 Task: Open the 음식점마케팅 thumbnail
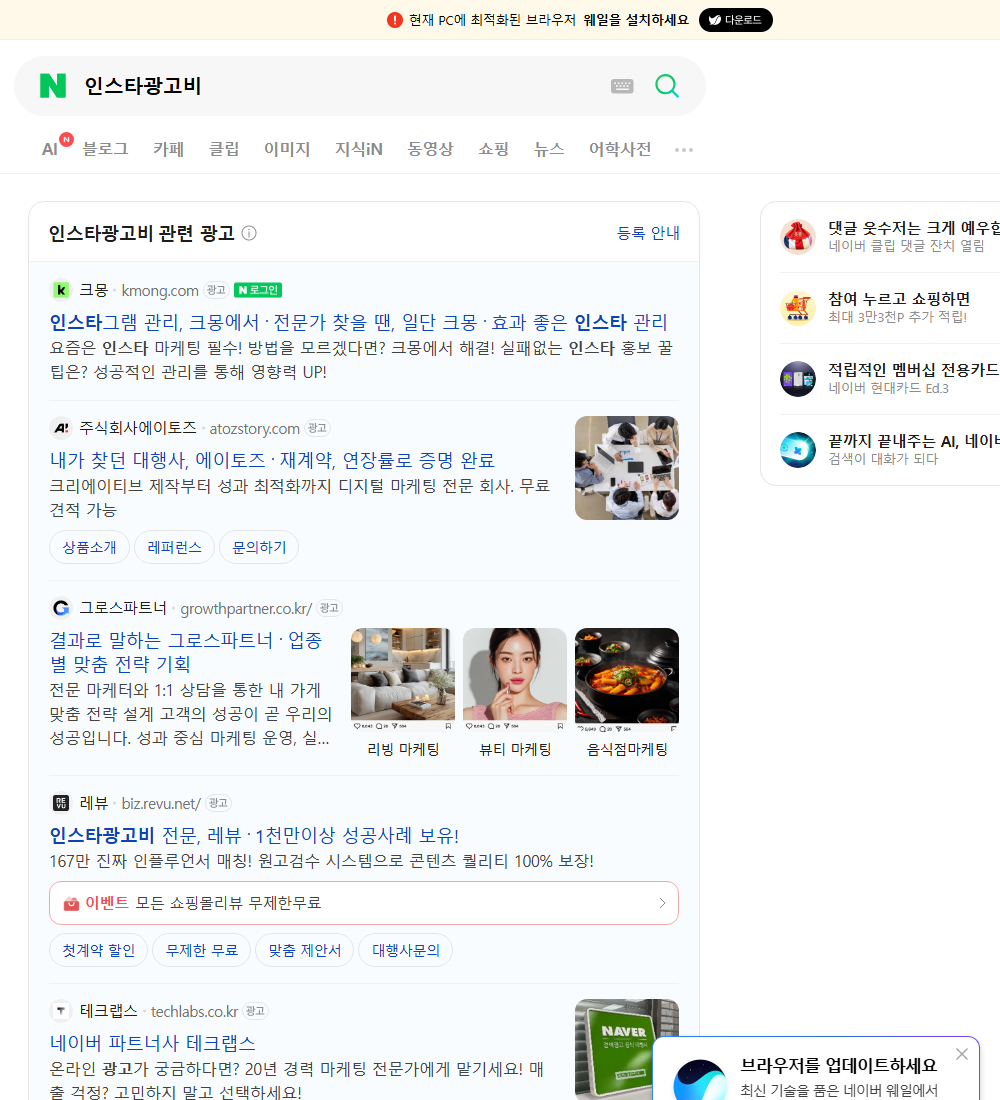[627, 680]
